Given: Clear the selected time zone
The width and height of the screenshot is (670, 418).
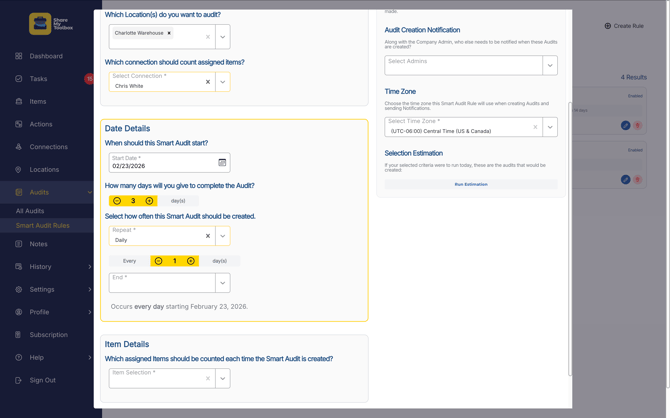Looking at the screenshot, I should pos(535,127).
